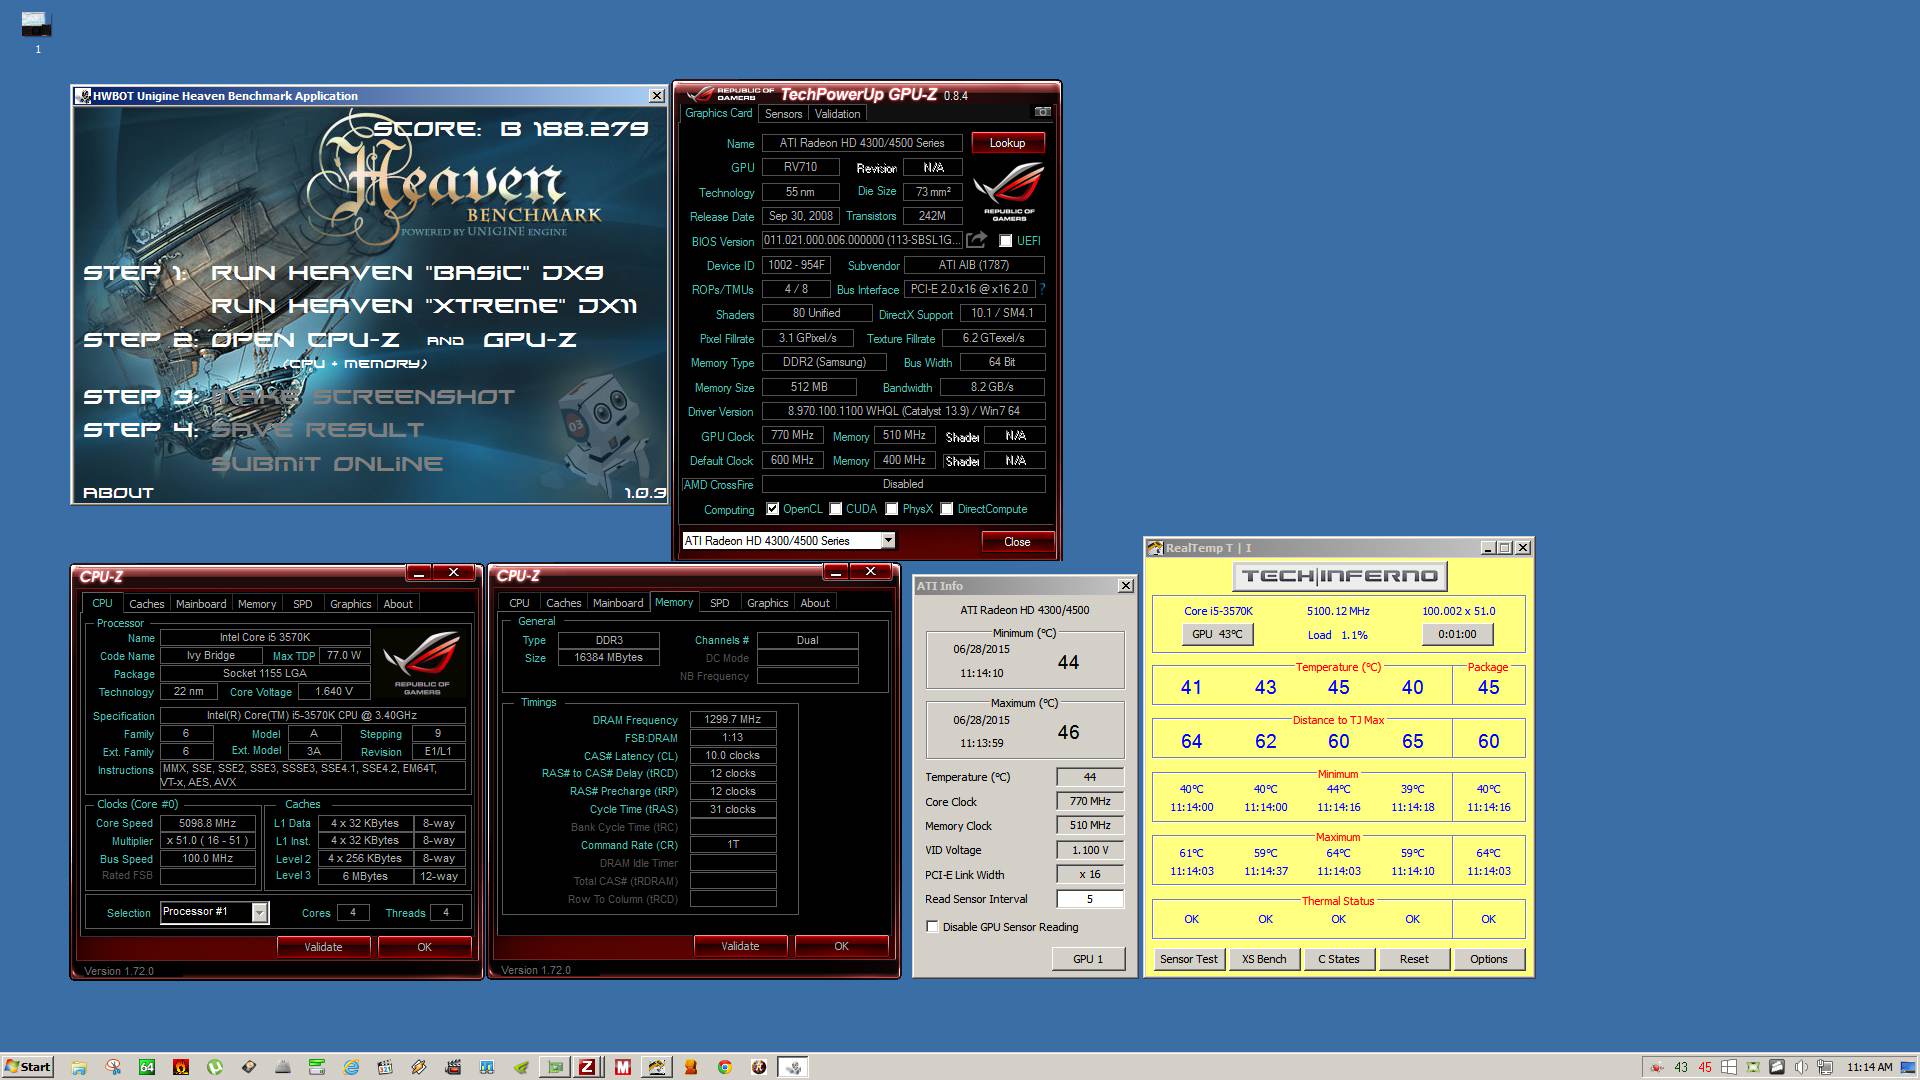This screenshot has height=1080, width=1920.
Task: Toggle the PhysX checkbox
Action: [892, 509]
